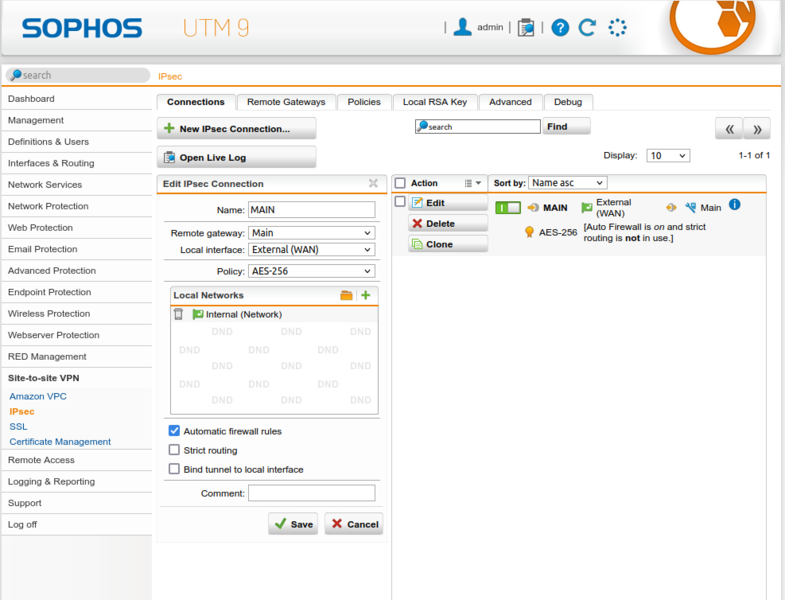
Task: Expand the Policy dropdown
Action: pos(310,271)
